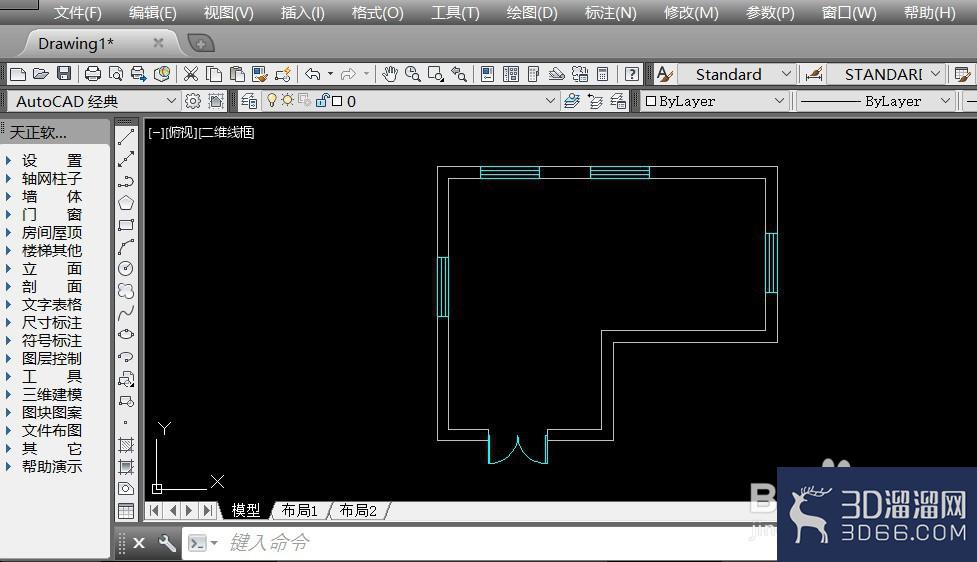
Task: Toggle layer 0 on/off lightbulb
Action: (272, 100)
